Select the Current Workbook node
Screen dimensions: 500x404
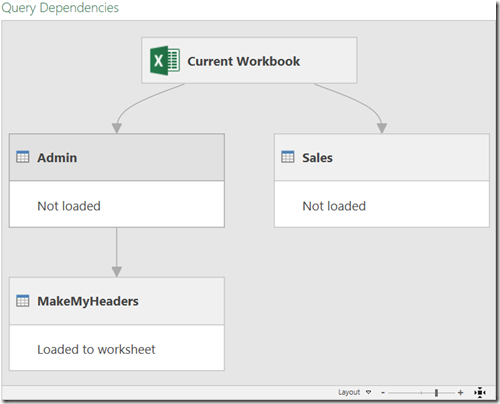249,60
